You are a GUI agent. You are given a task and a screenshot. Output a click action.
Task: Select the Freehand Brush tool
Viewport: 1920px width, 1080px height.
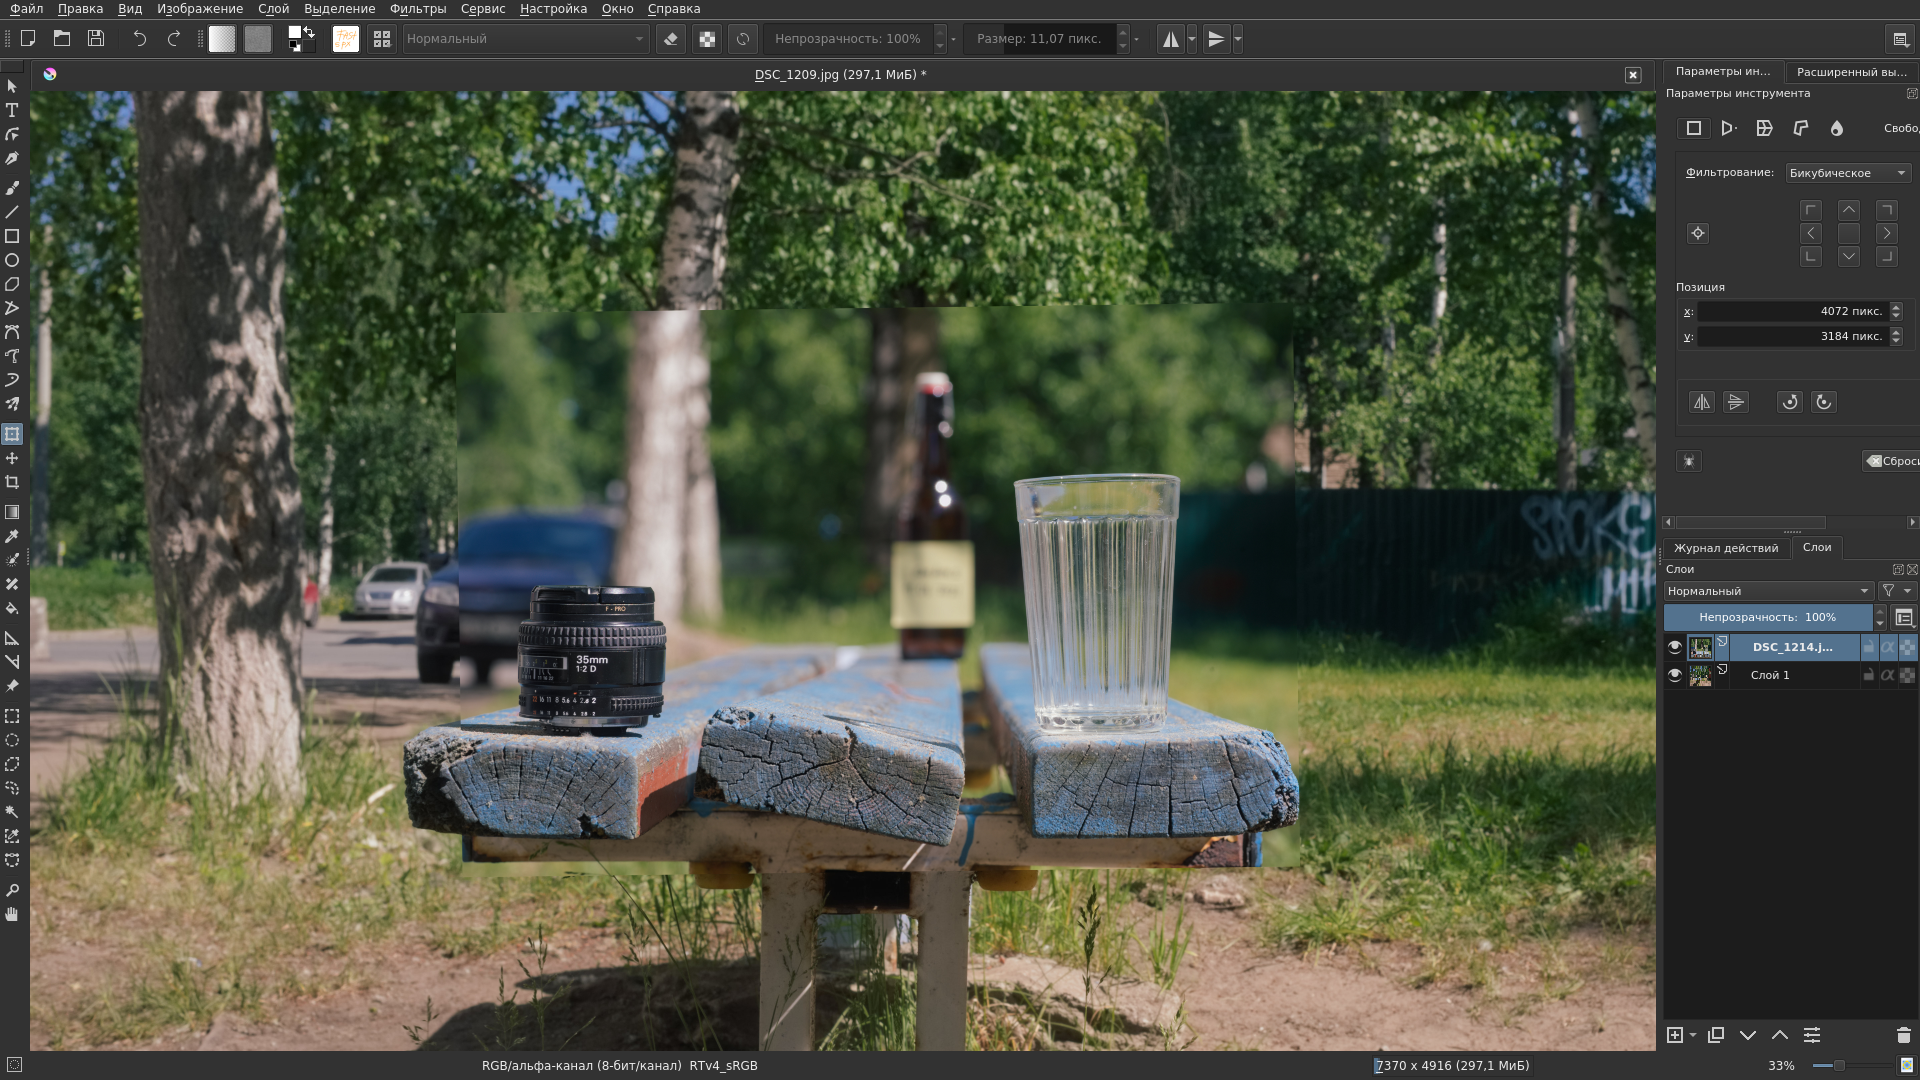click(12, 188)
